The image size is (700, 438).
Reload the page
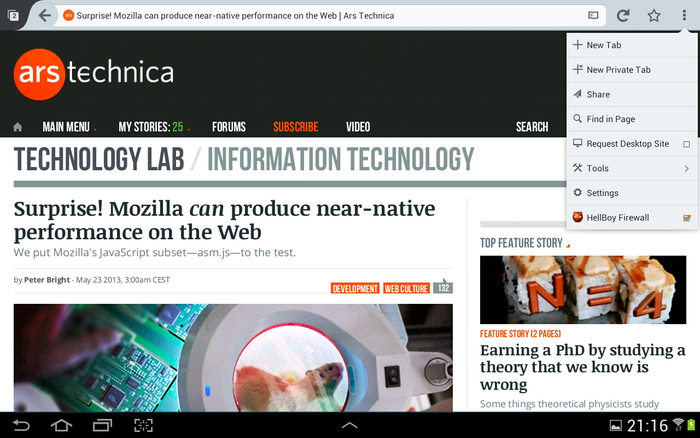623,16
